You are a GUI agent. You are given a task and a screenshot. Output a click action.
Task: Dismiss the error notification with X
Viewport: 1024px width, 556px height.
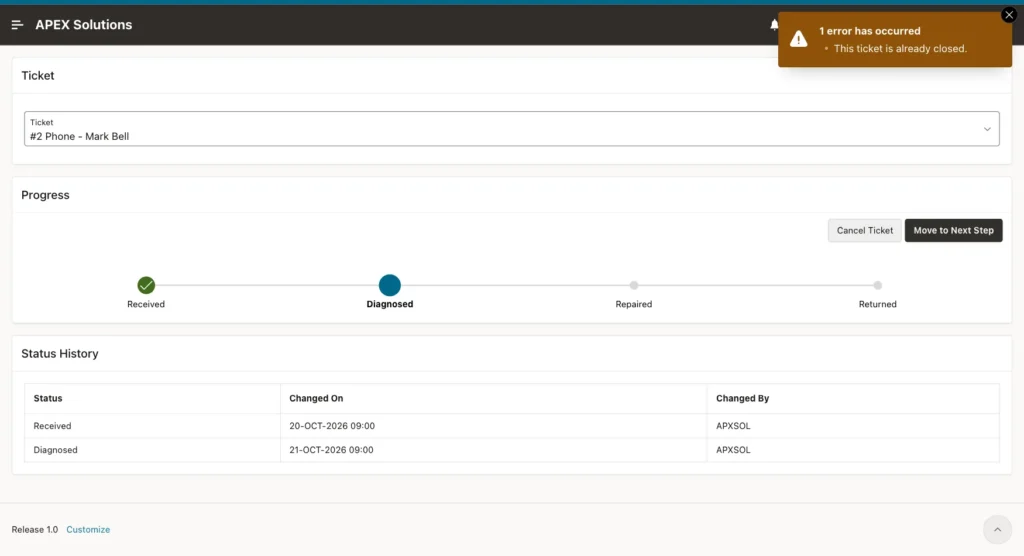(x=1009, y=14)
